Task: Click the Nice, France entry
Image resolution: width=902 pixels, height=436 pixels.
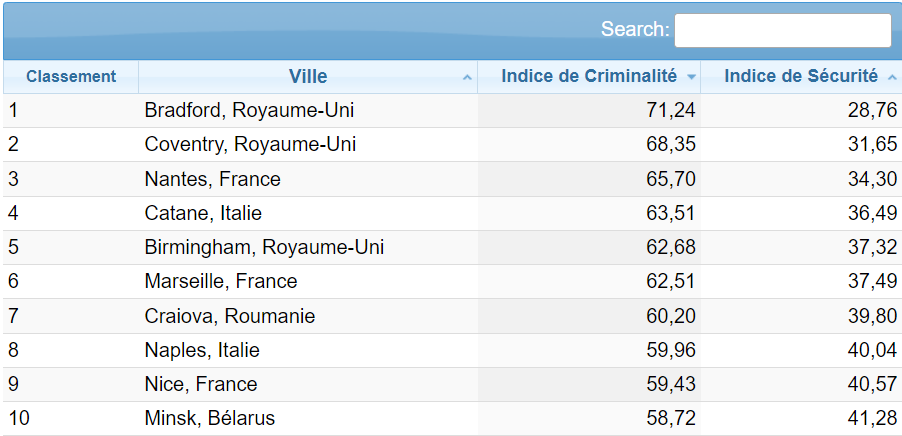Action: pyautogui.click(x=201, y=384)
